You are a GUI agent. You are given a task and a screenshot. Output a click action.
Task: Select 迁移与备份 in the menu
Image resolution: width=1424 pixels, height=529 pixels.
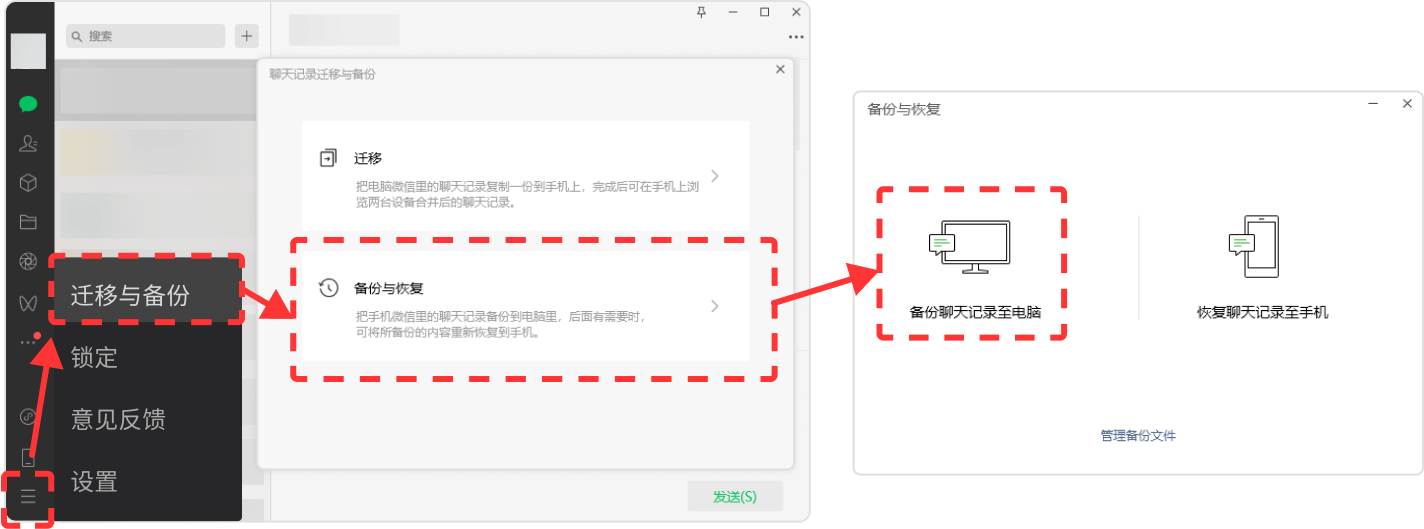point(146,294)
